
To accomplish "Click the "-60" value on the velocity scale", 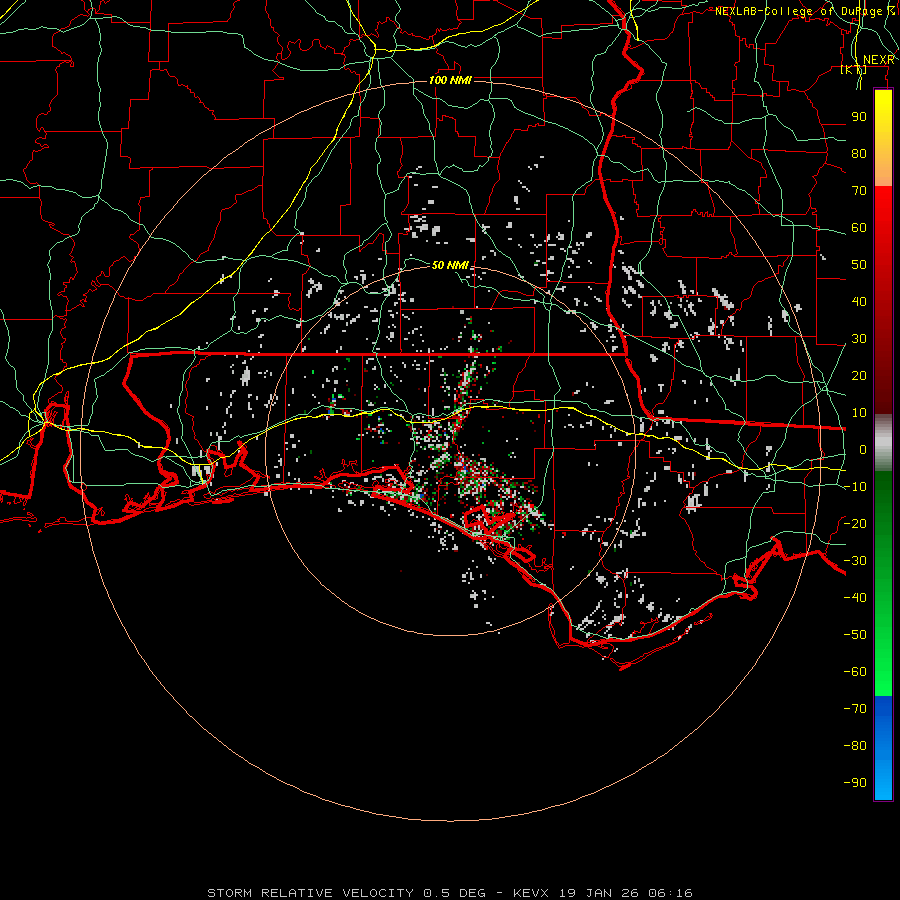I will 855,672.
